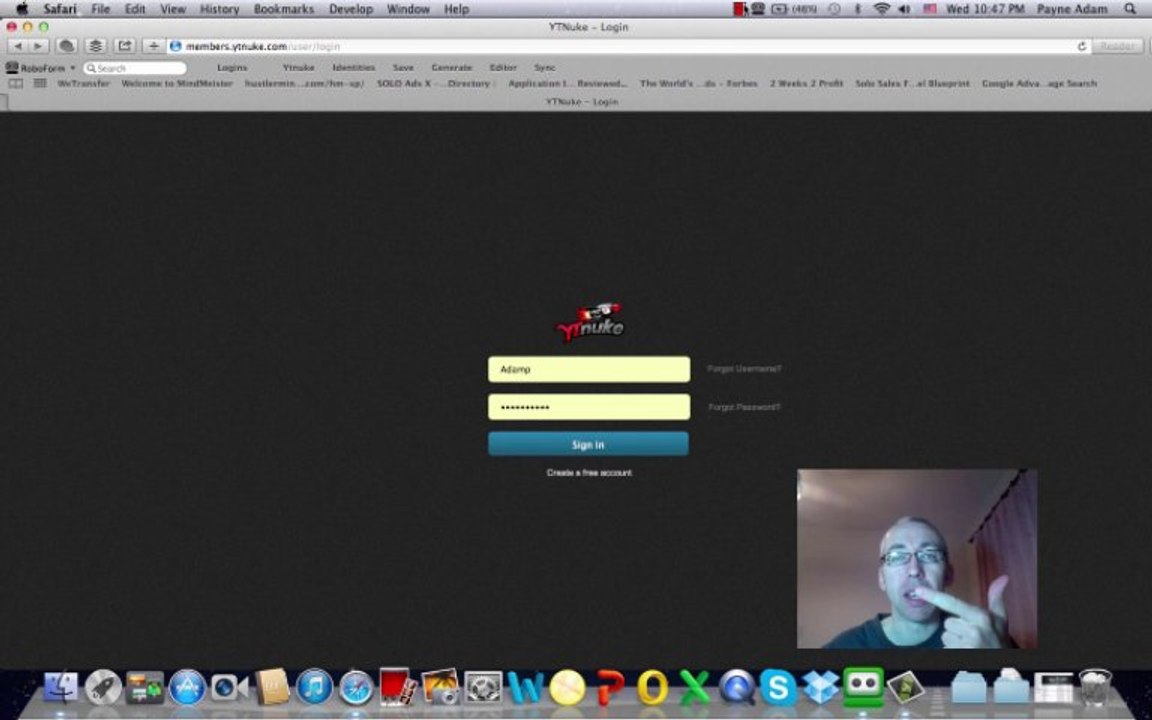1152x720 pixels.
Task: Click the webcam video overlay thumbnail
Action: 917,559
